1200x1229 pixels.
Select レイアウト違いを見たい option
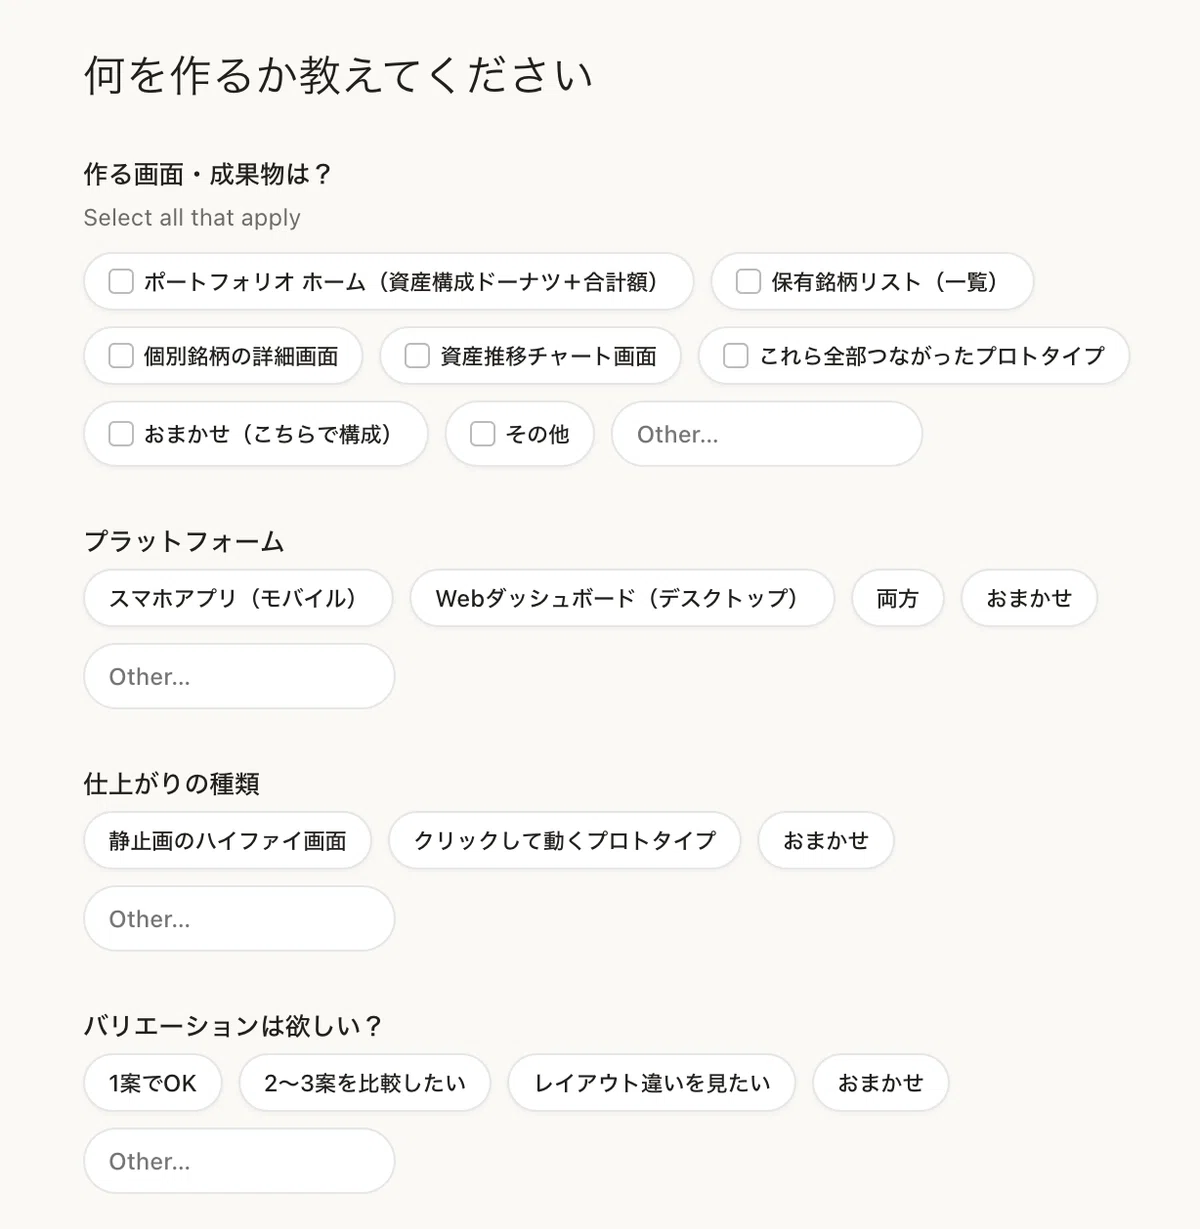point(652,1083)
